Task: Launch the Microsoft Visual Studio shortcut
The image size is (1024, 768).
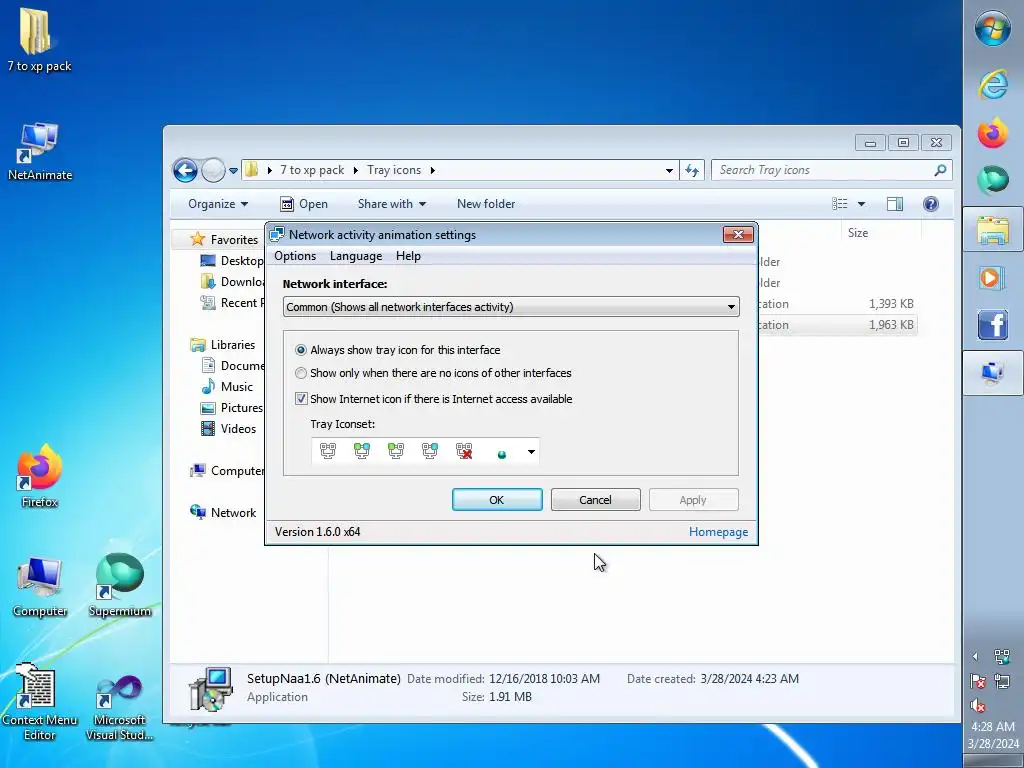Action: click(x=120, y=707)
